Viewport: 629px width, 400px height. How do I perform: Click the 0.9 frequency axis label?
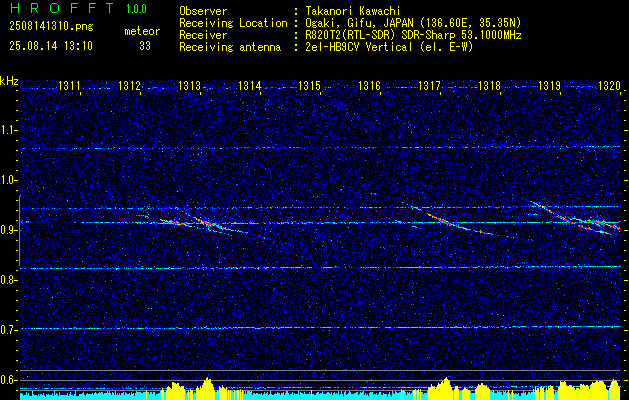coord(9,230)
